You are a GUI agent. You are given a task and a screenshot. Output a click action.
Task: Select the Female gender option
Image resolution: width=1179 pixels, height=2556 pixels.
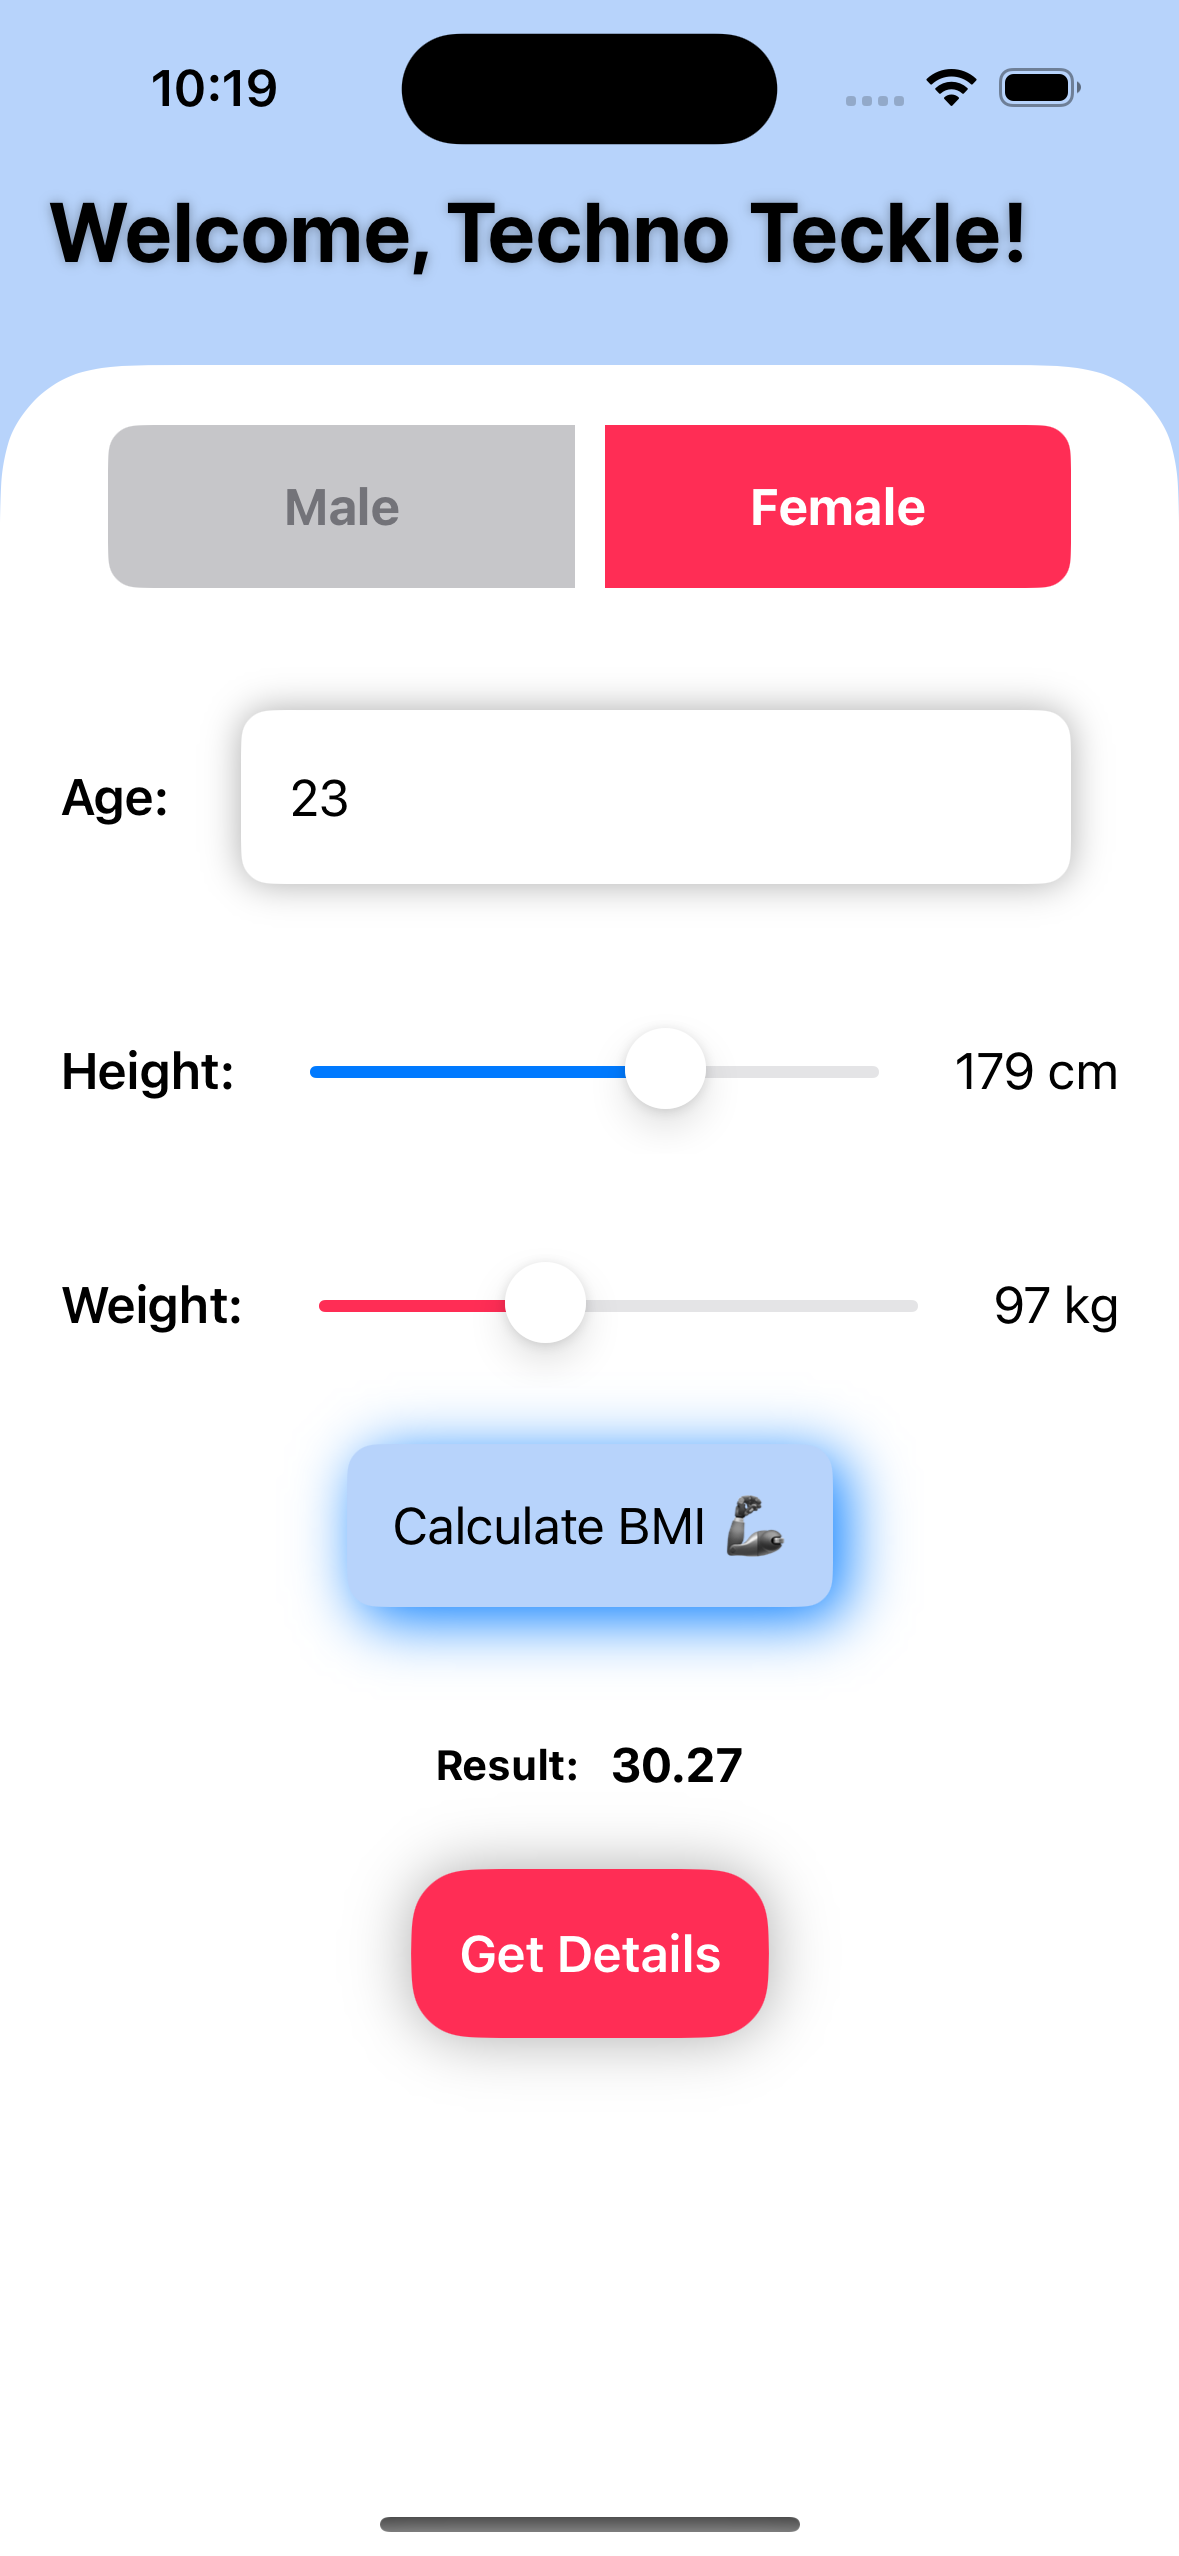837,506
